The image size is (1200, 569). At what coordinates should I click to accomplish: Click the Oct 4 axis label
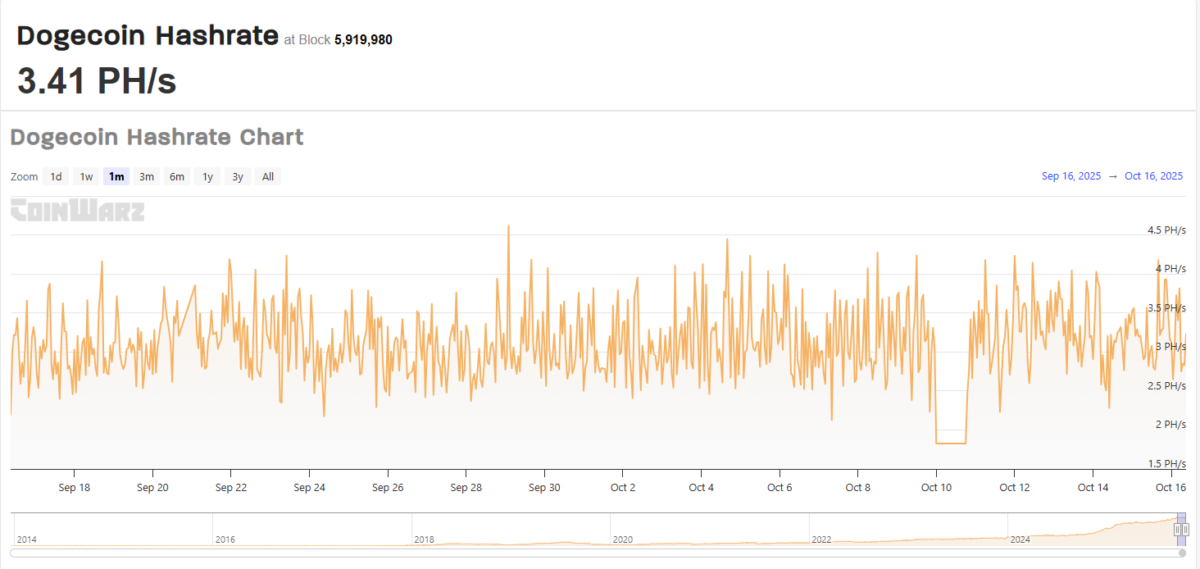(701, 488)
